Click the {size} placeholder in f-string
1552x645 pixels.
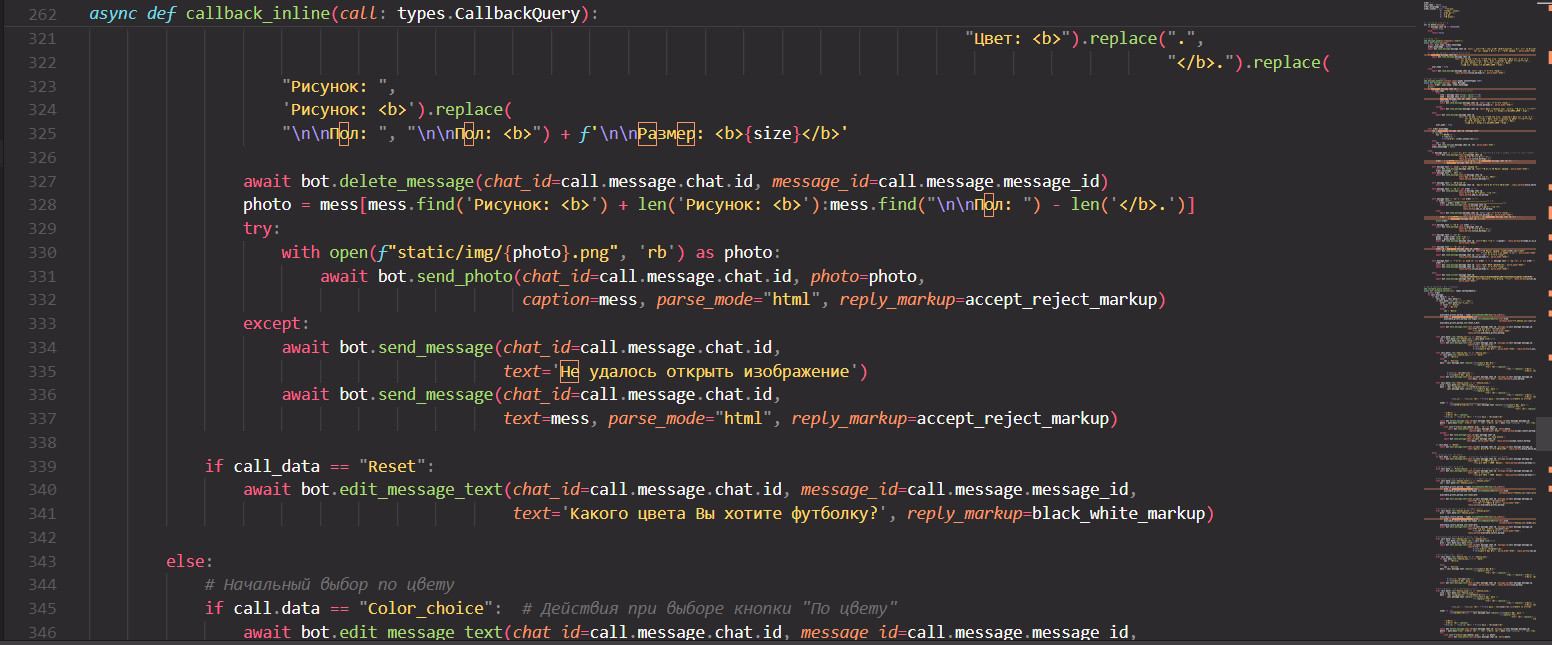770,134
